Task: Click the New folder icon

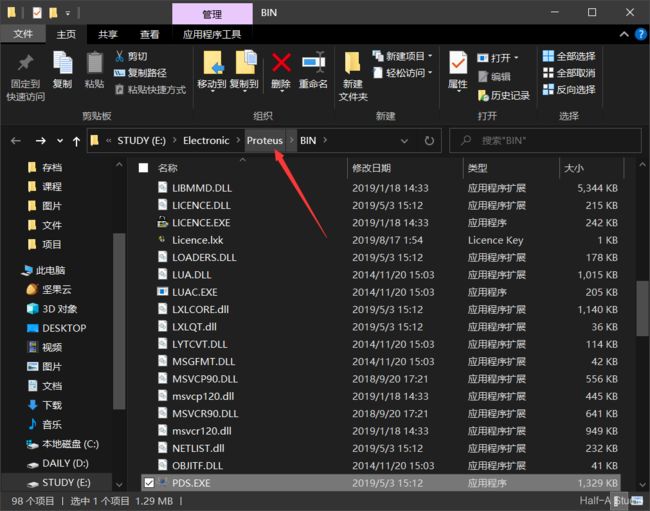Action: [x=353, y=63]
